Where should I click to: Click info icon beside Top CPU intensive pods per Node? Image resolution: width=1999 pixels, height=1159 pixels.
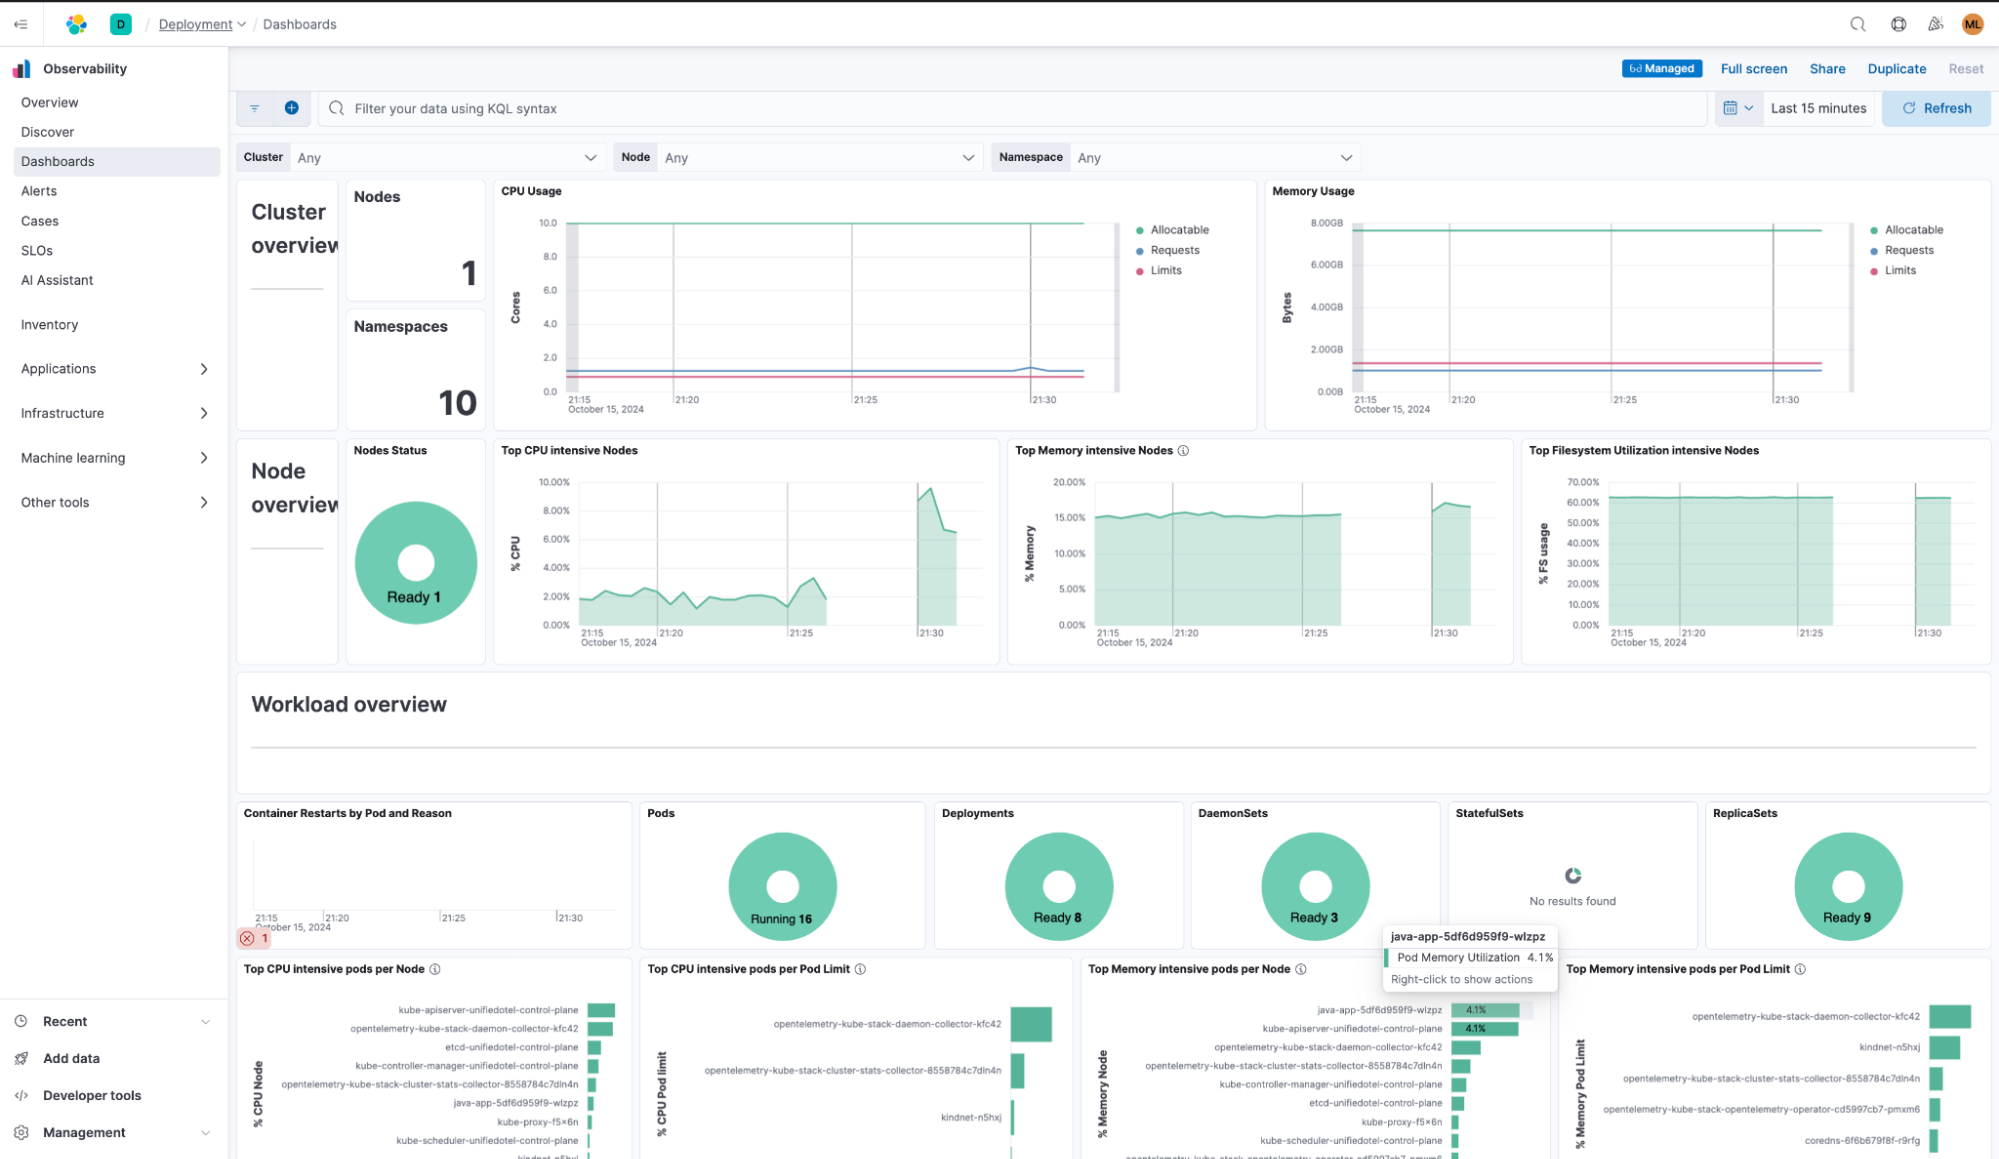click(435, 969)
